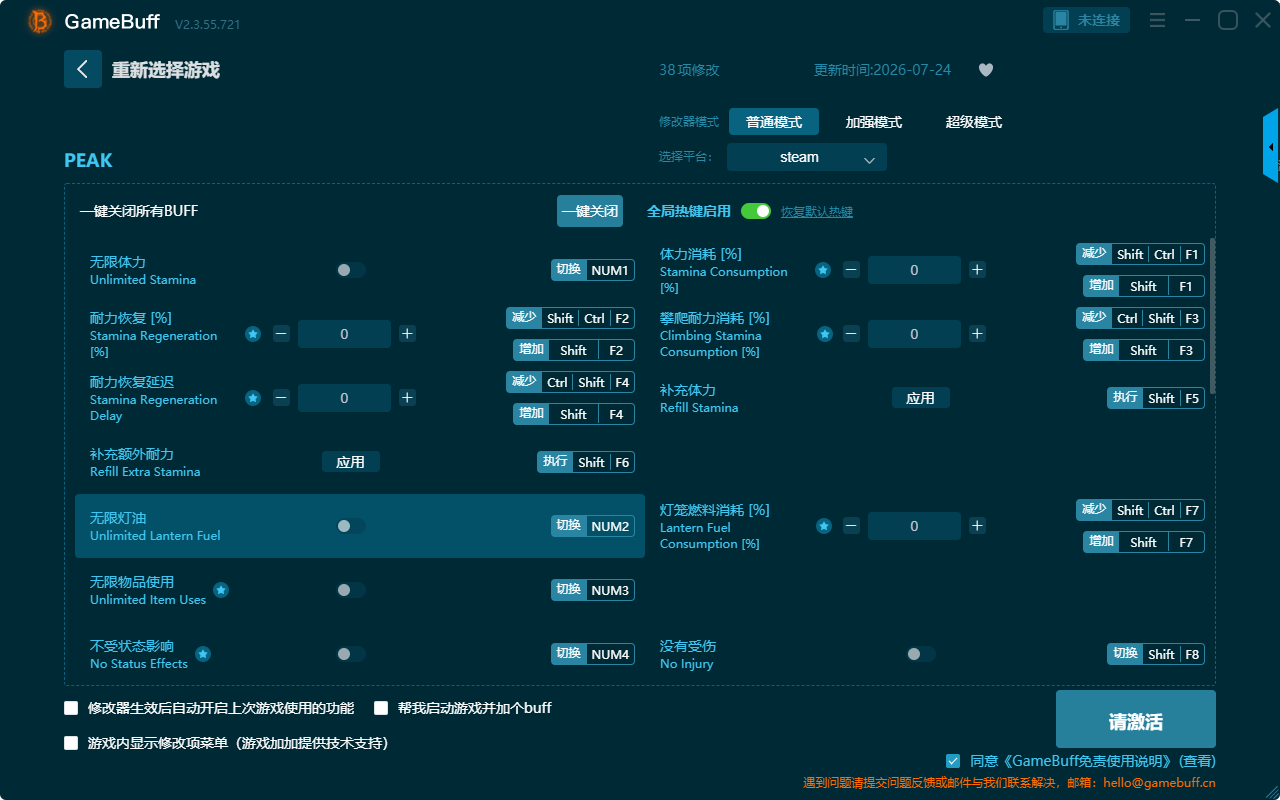1280x800 pixels.
Task: Click the 重新选择游戏 title text
Action: (165, 70)
